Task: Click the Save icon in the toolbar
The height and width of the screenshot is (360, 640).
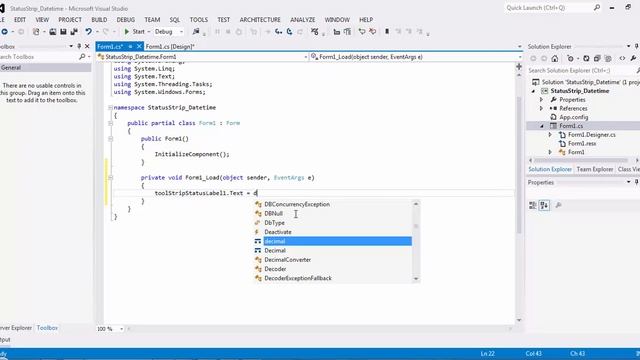Action: click(x=63, y=31)
